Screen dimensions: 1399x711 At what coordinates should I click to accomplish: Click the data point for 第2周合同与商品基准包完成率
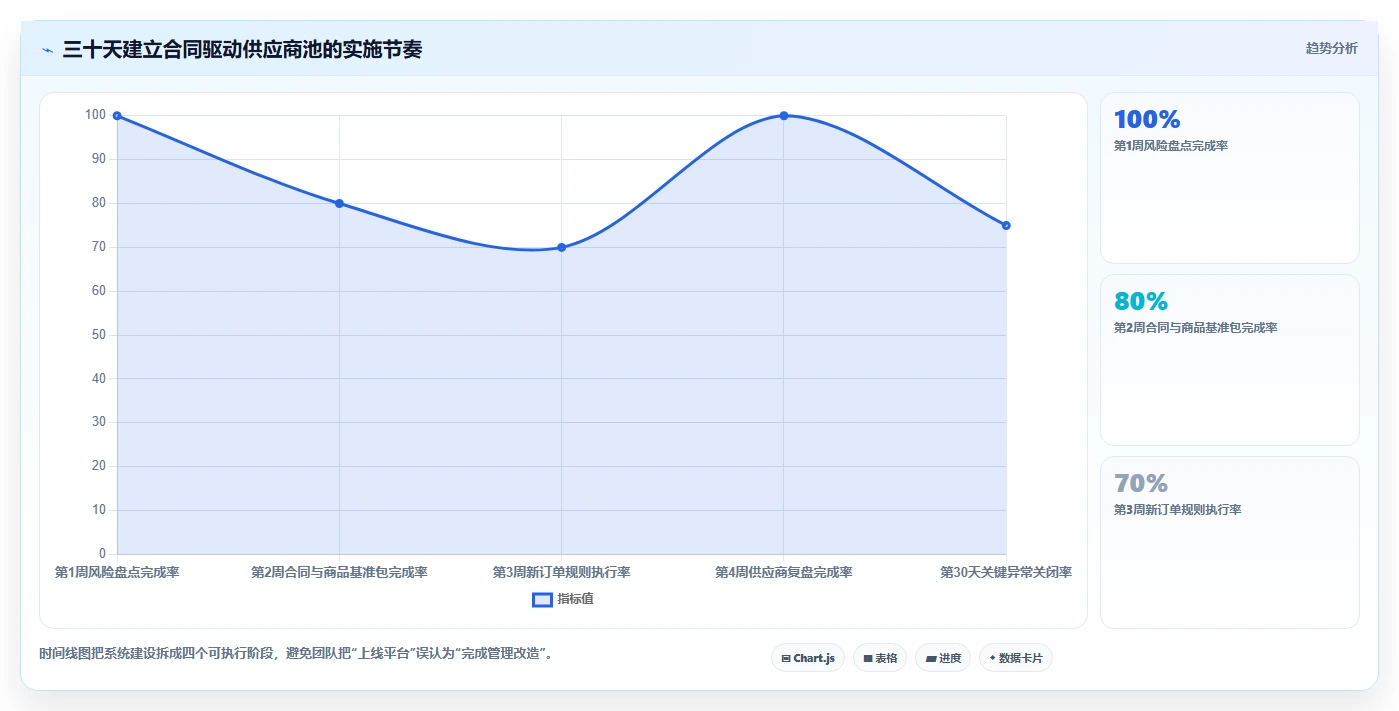(x=339, y=203)
